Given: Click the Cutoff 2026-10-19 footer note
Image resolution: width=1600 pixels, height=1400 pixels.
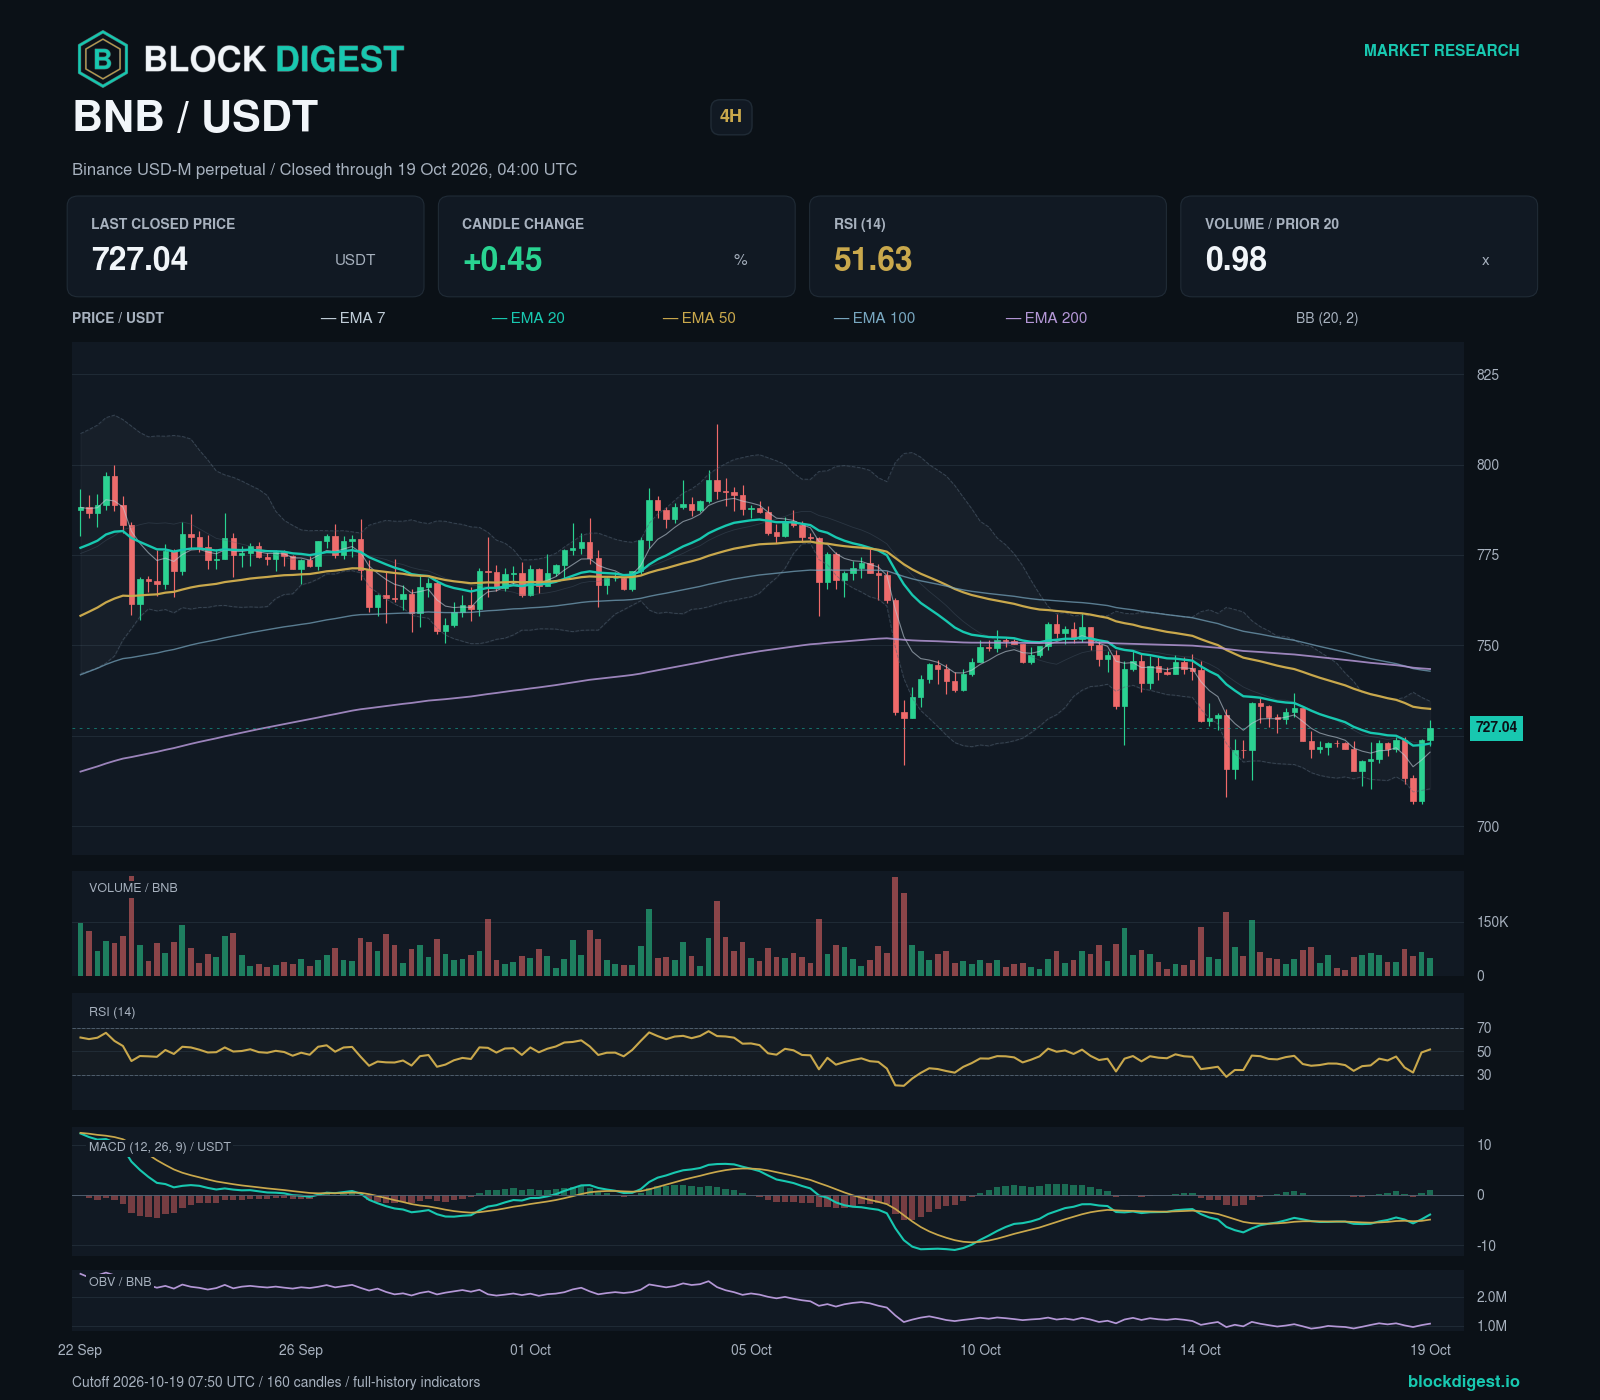Looking at the screenshot, I should (276, 1382).
